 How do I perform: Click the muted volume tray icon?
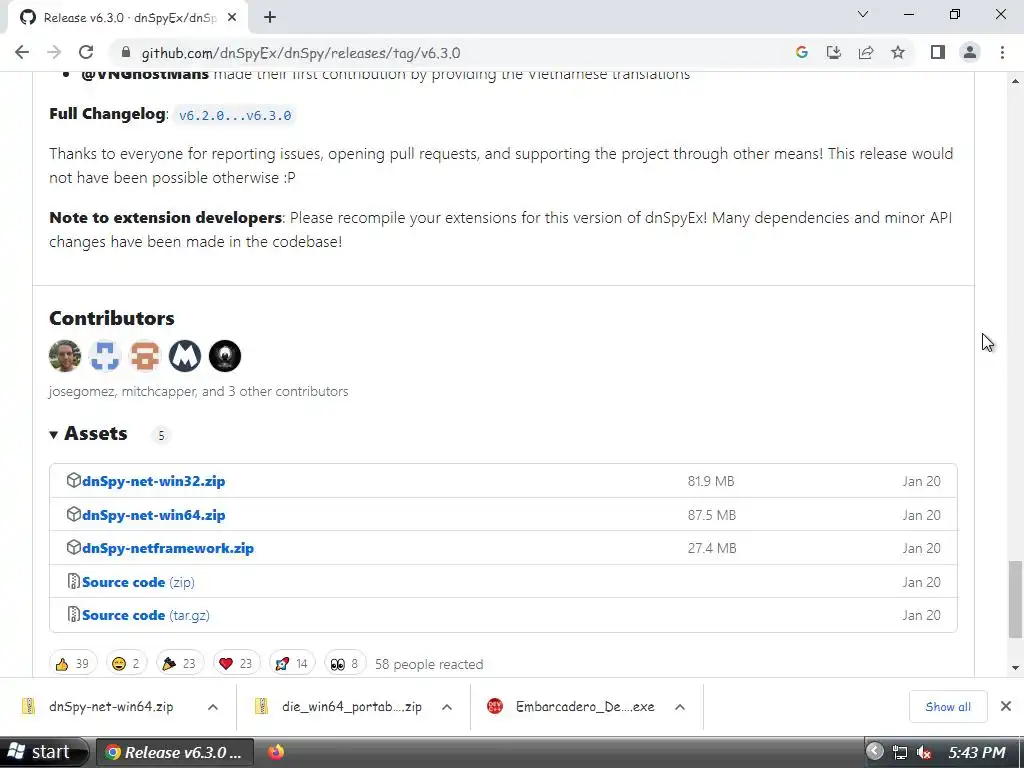pyautogui.click(x=924, y=752)
